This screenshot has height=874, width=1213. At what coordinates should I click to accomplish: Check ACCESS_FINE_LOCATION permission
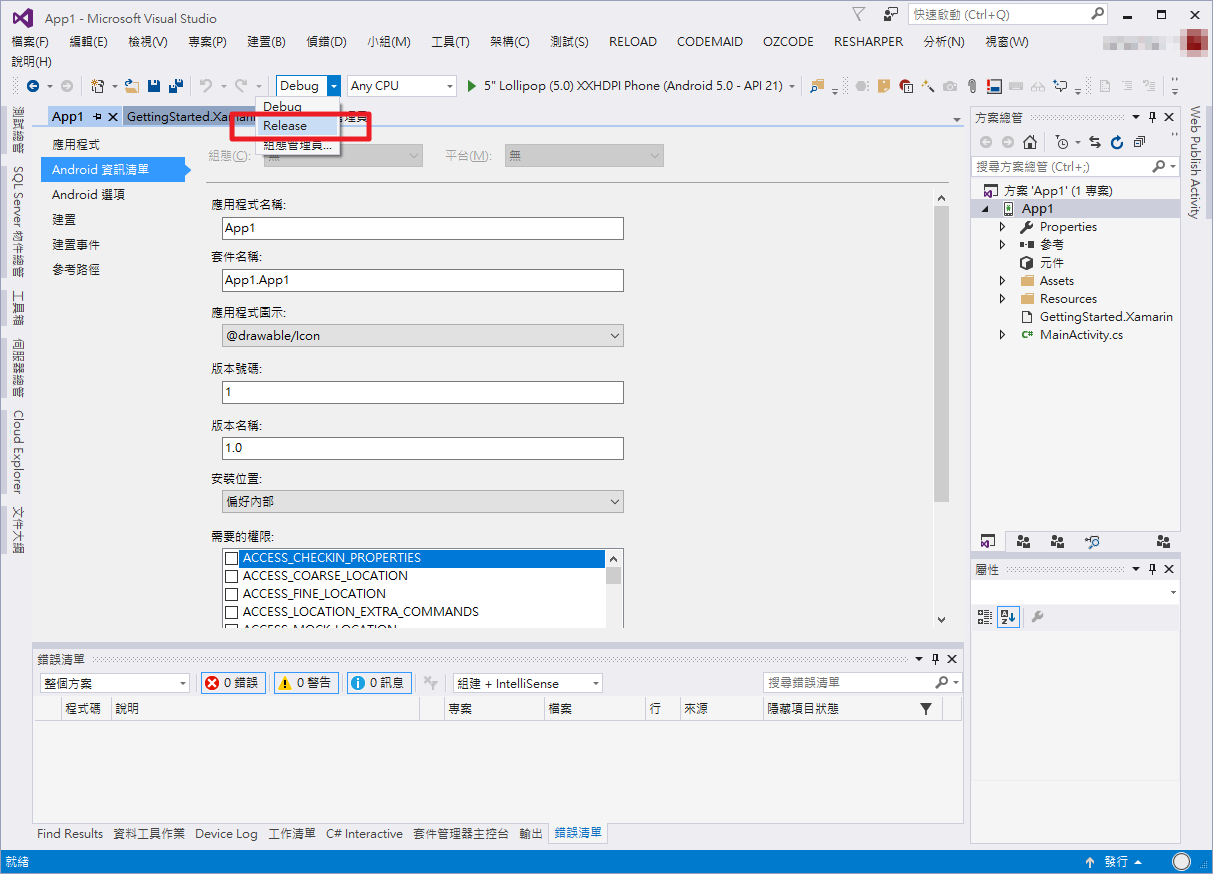(232, 594)
